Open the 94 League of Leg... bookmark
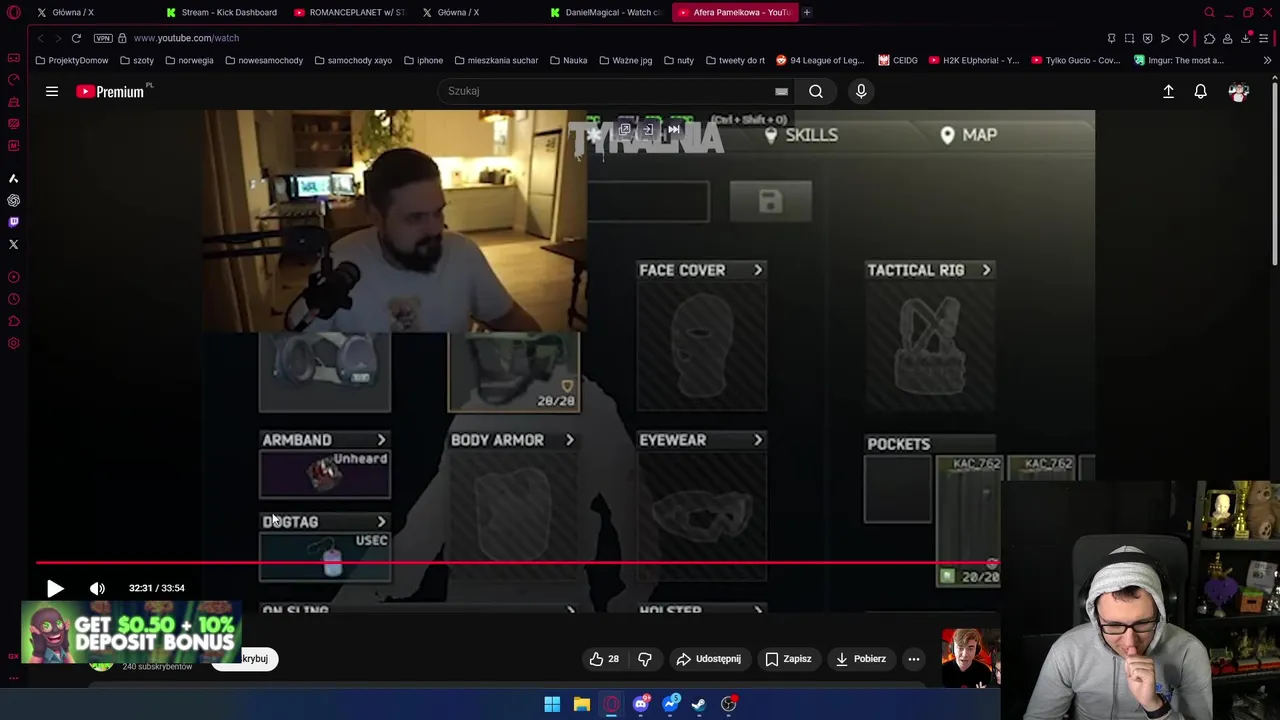 (820, 60)
